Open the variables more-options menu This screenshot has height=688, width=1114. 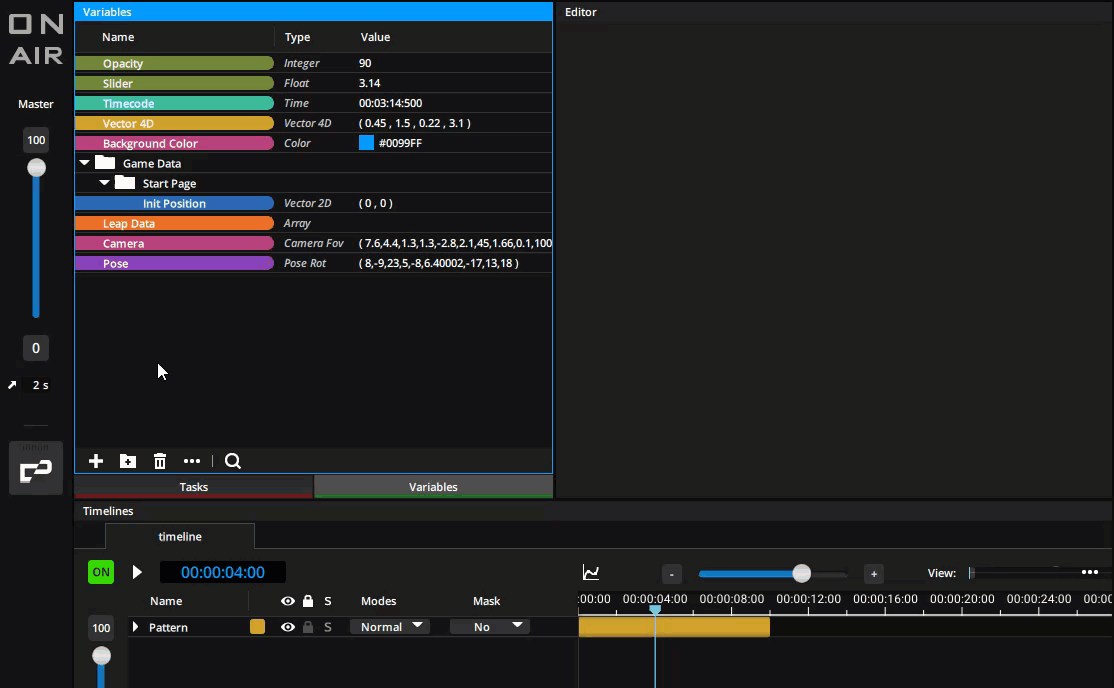click(192, 461)
